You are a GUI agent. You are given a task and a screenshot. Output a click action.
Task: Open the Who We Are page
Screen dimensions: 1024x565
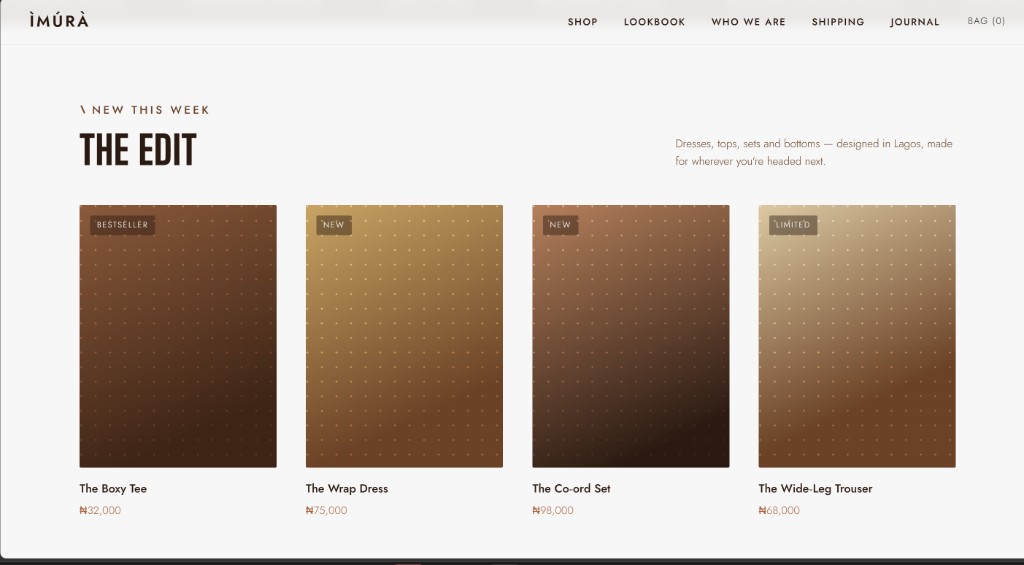point(748,22)
